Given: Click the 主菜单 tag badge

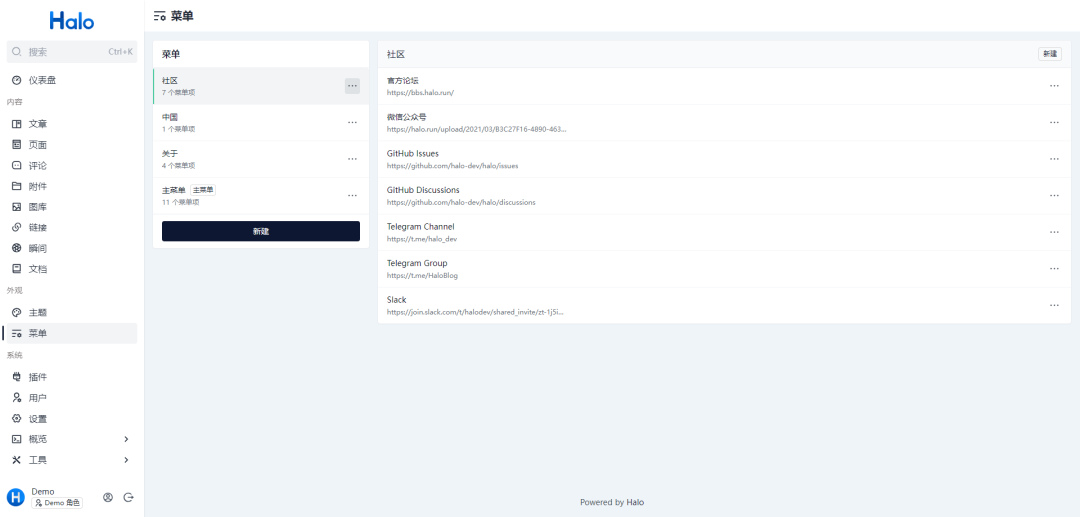Looking at the screenshot, I should [x=202, y=190].
